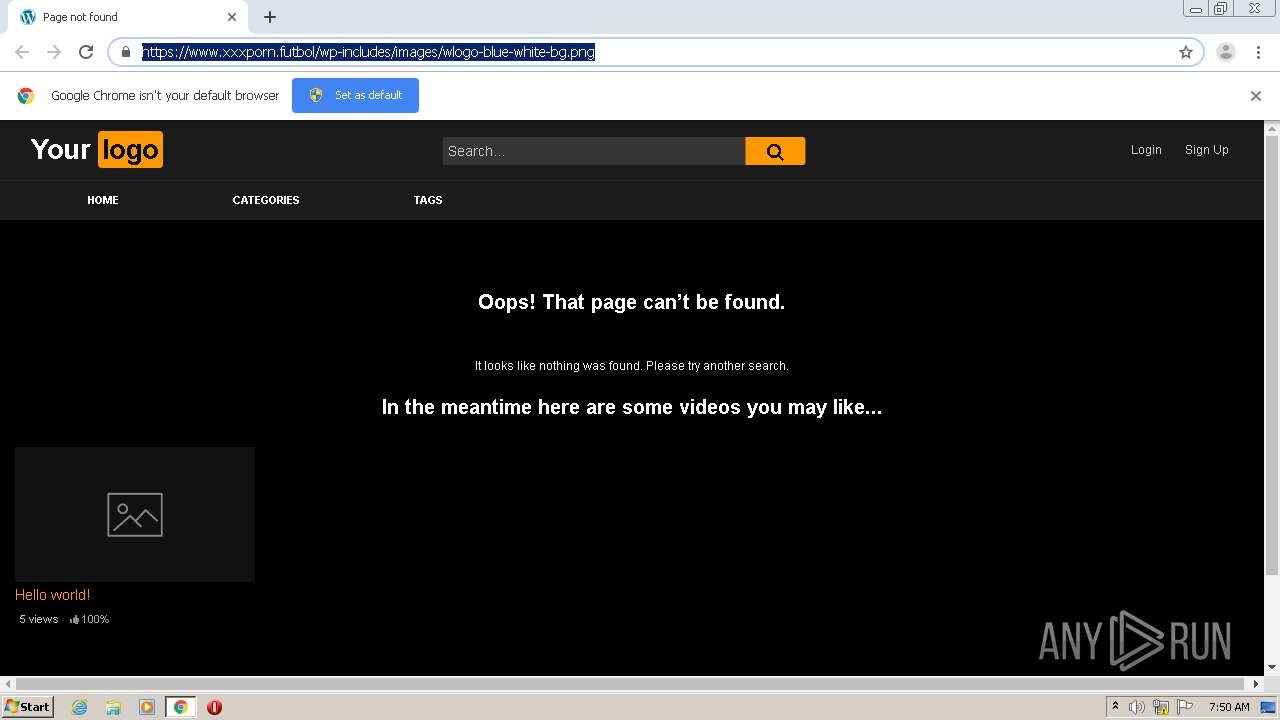Open TAGS menu item
The width and height of the screenshot is (1280, 720).
click(428, 200)
